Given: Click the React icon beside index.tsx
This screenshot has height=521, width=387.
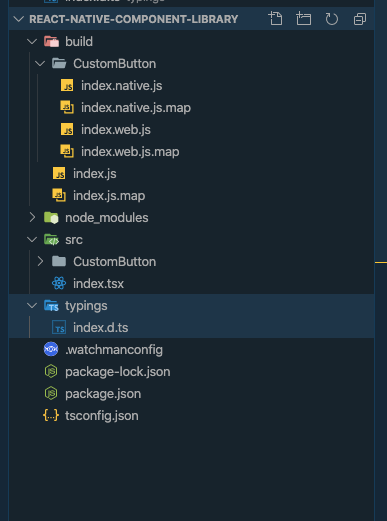Looking at the screenshot, I should point(59,283).
